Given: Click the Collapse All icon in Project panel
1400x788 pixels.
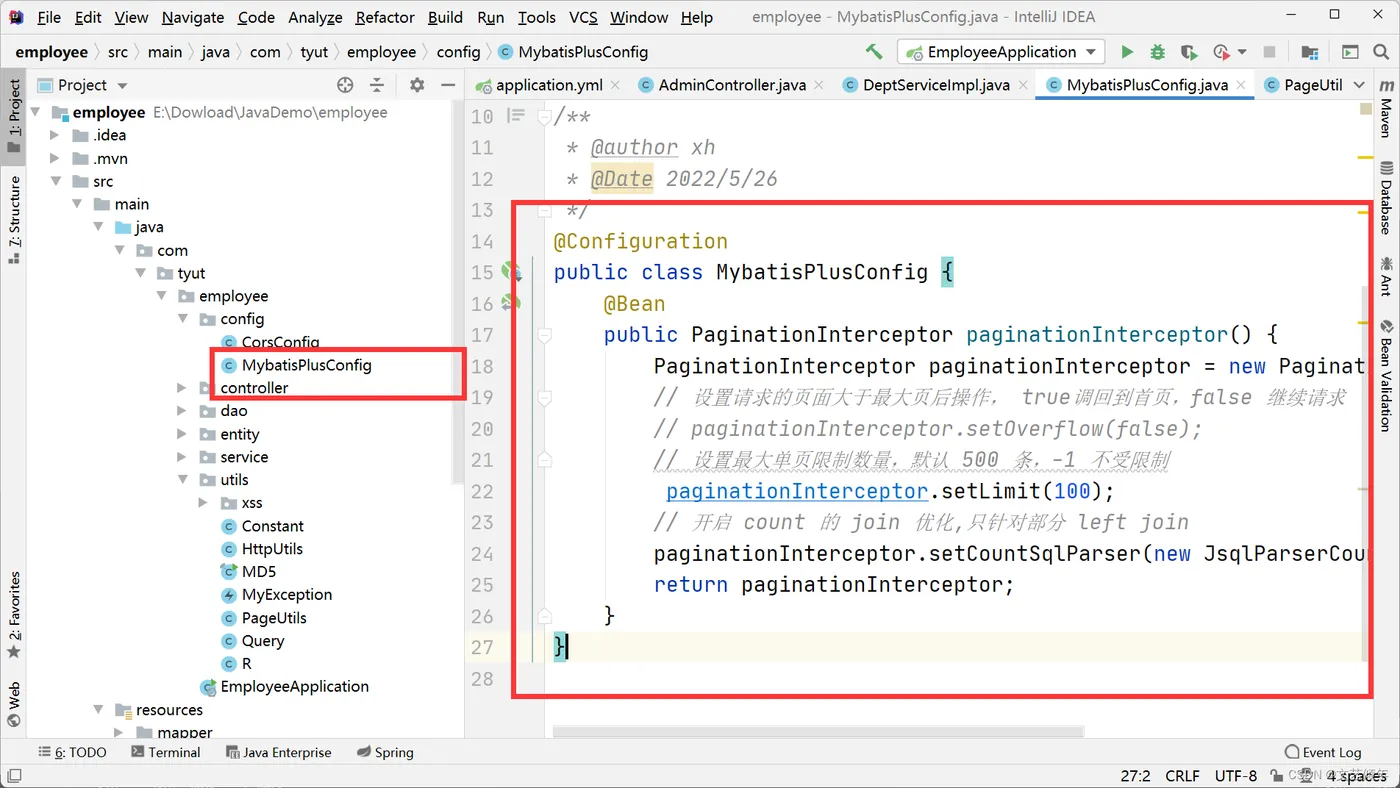Looking at the screenshot, I should click(377, 85).
